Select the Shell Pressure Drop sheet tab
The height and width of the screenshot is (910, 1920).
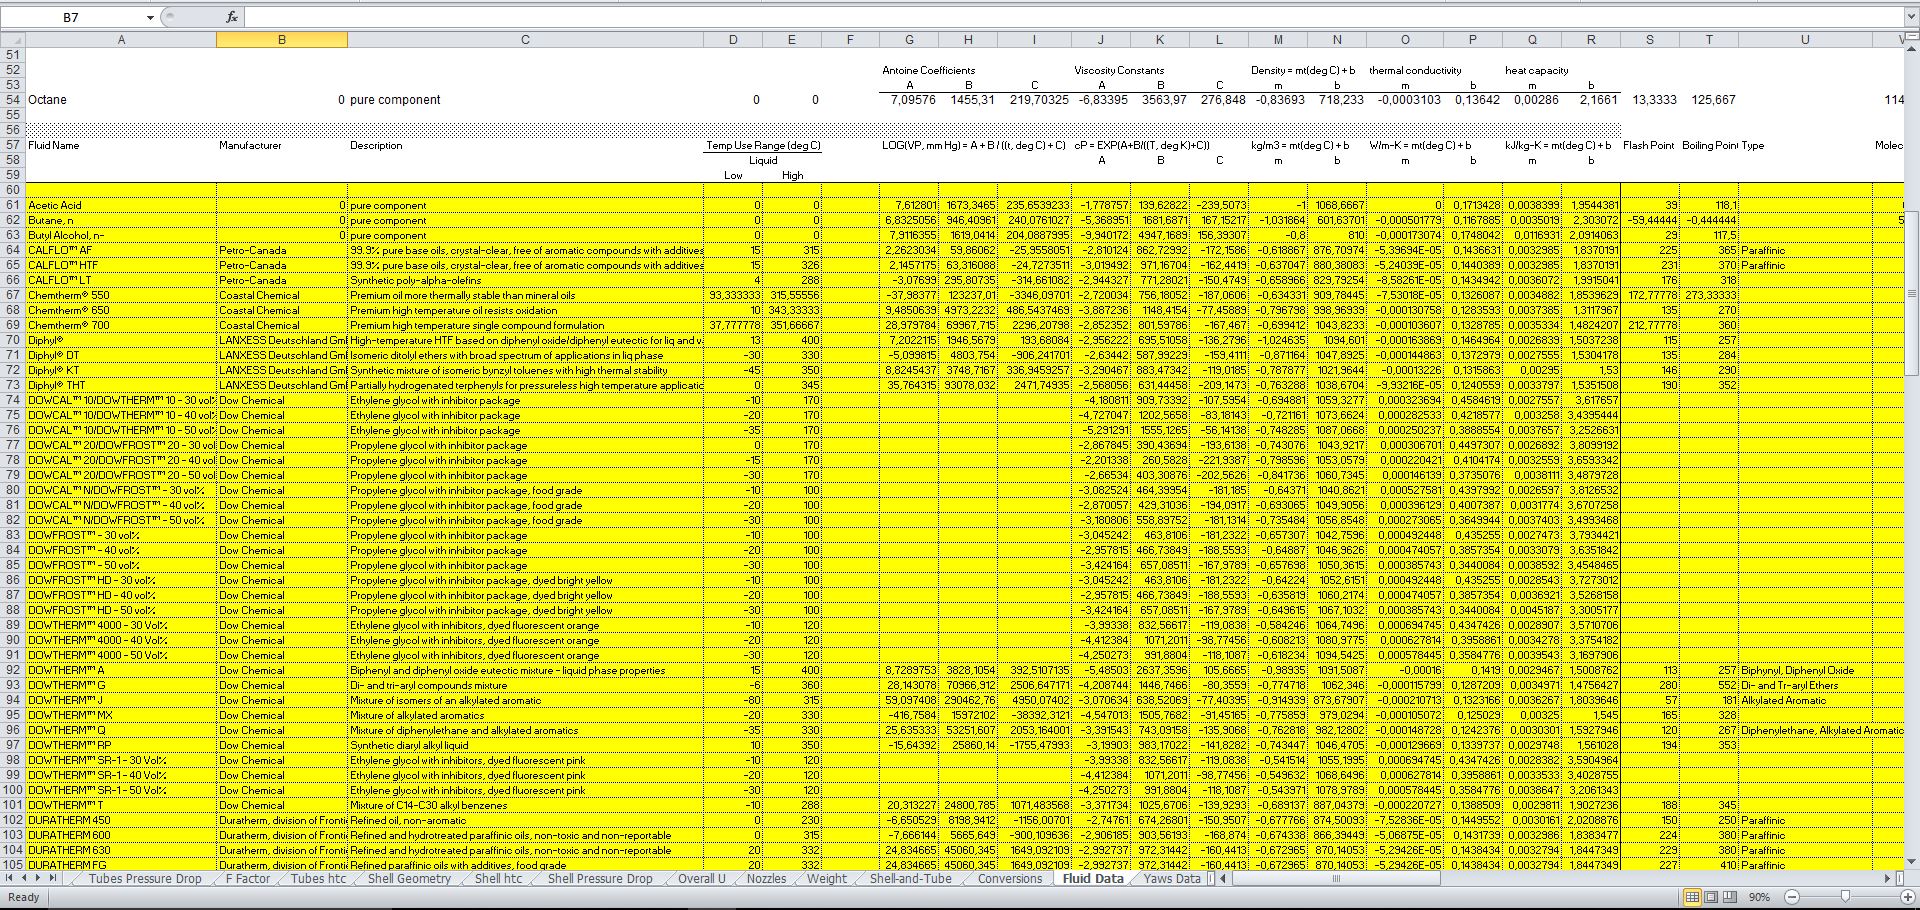(599, 878)
